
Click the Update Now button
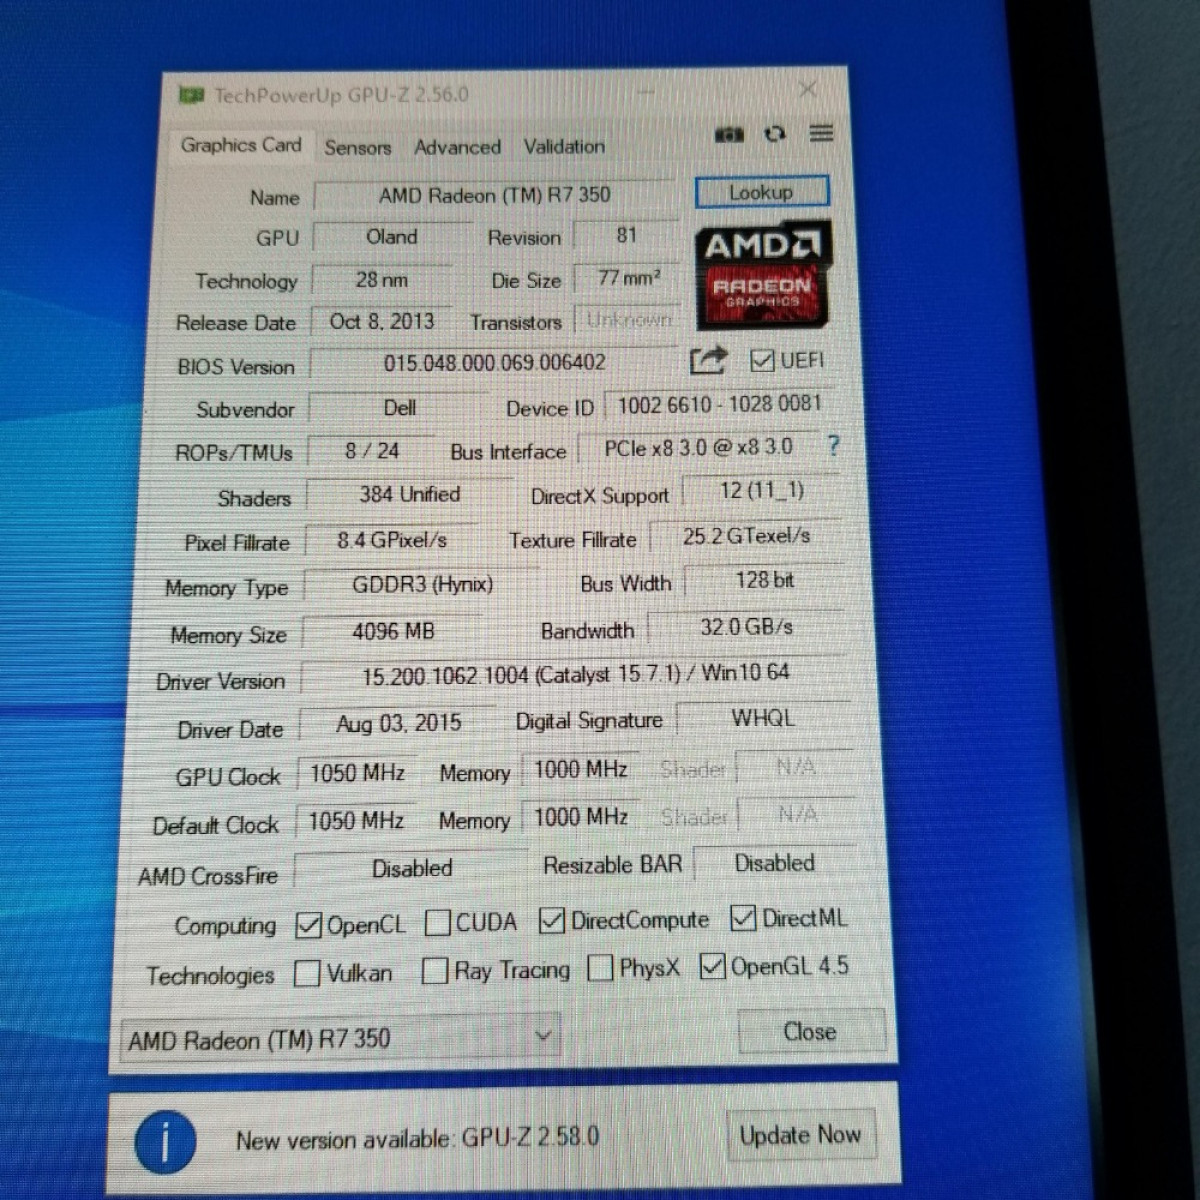800,1136
